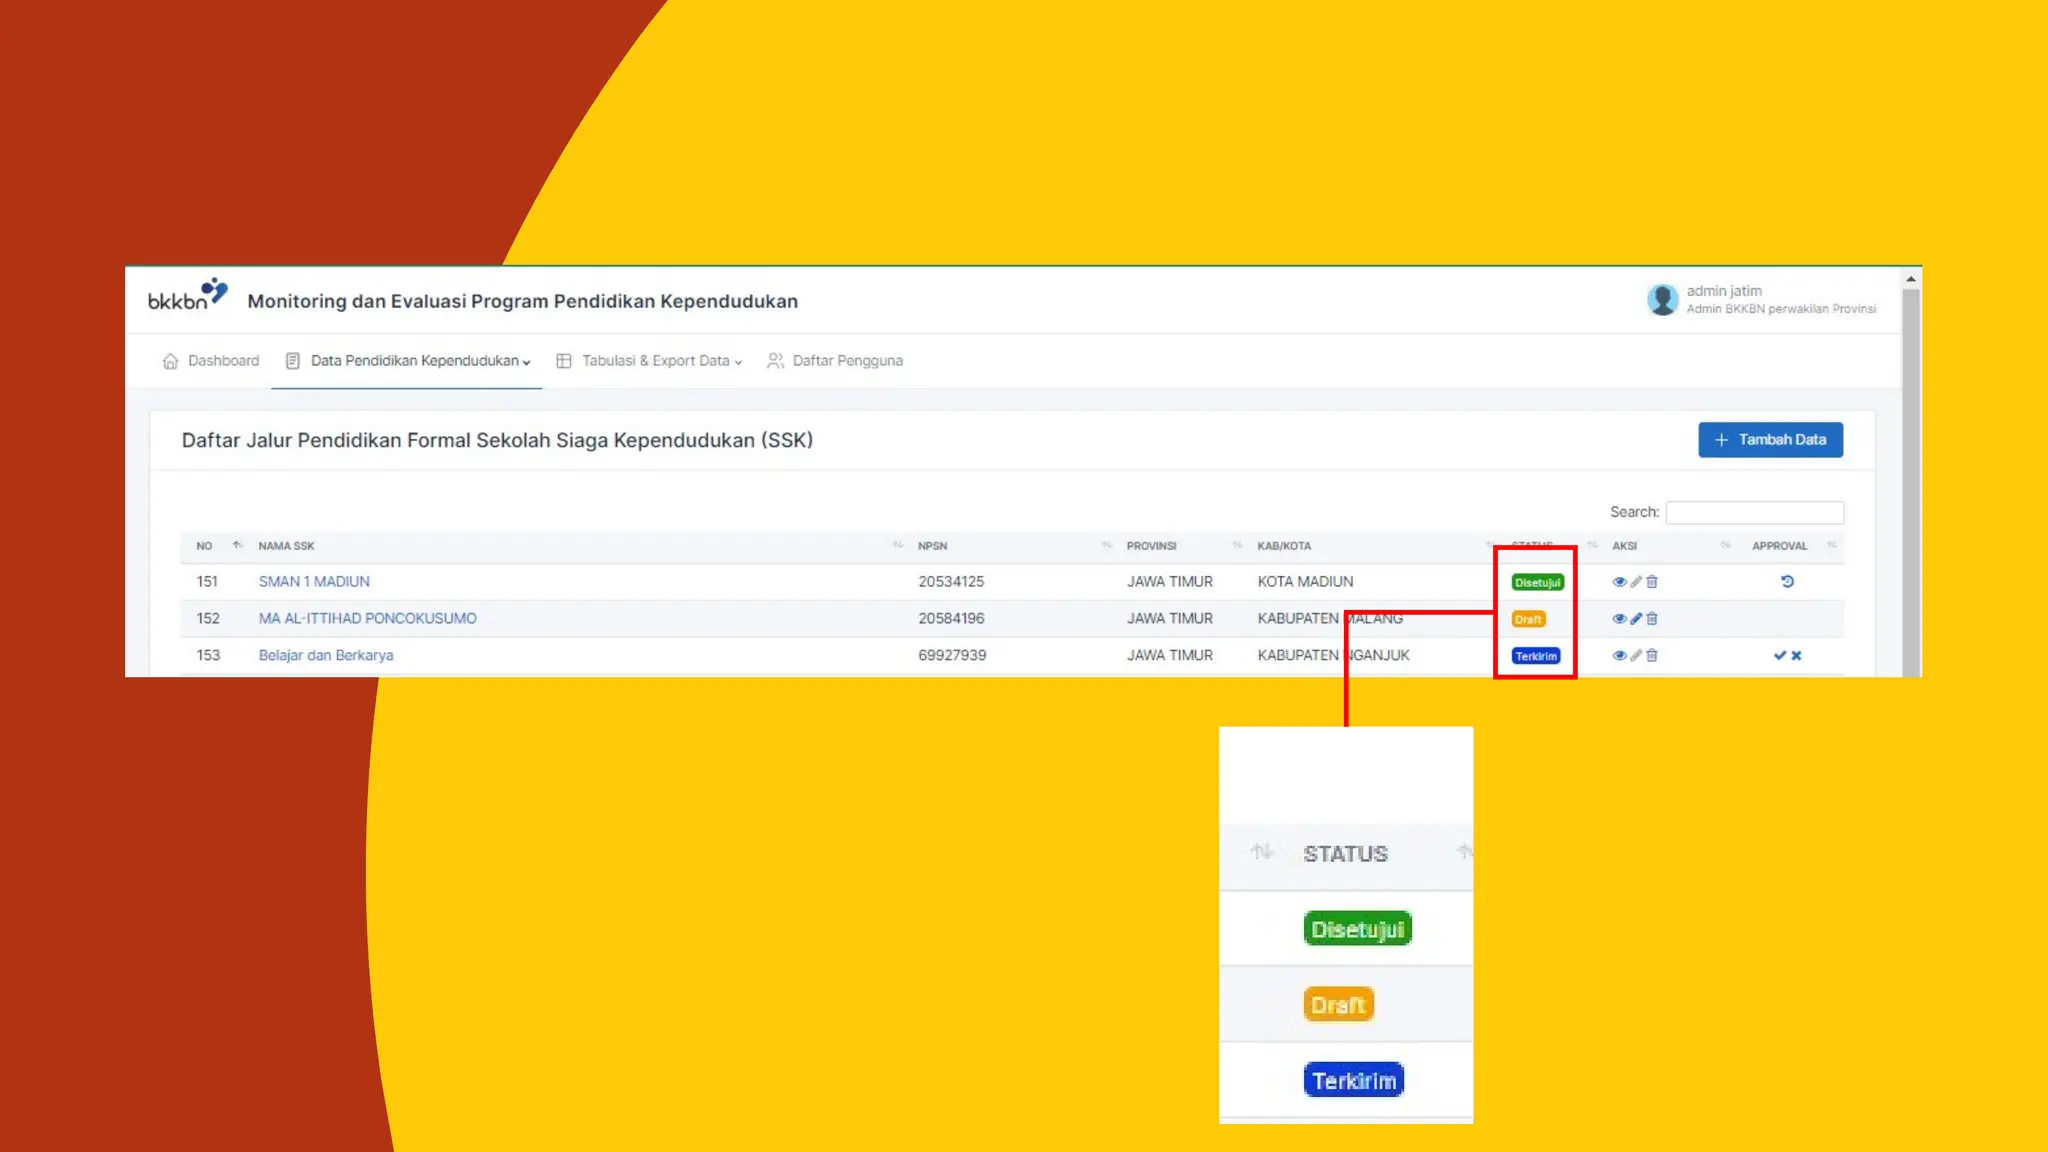View details of SMAN 1 MADIUN row
Screen dimensions: 2048x1152
click(1619, 582)
